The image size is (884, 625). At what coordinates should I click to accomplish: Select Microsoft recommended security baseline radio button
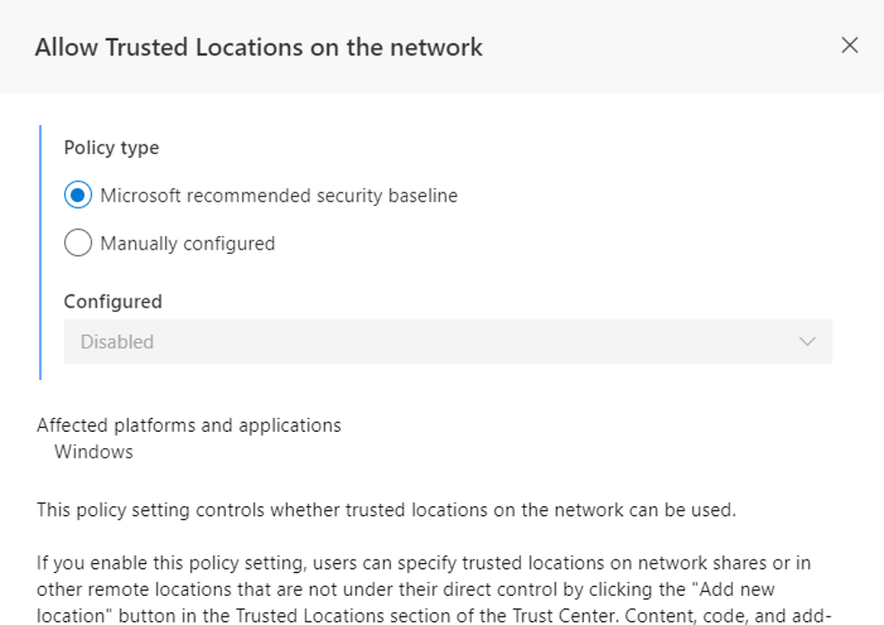(78, 195)
